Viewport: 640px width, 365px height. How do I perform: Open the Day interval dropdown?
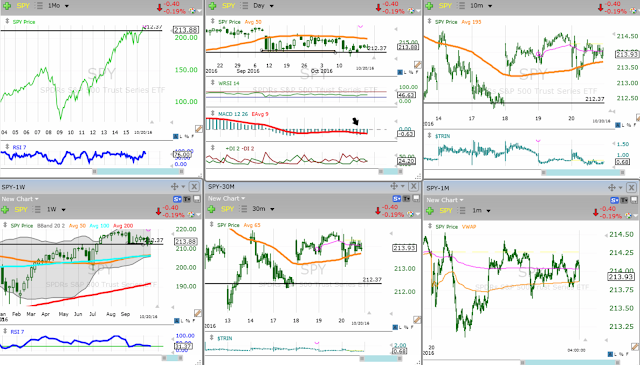pos(272,6)
